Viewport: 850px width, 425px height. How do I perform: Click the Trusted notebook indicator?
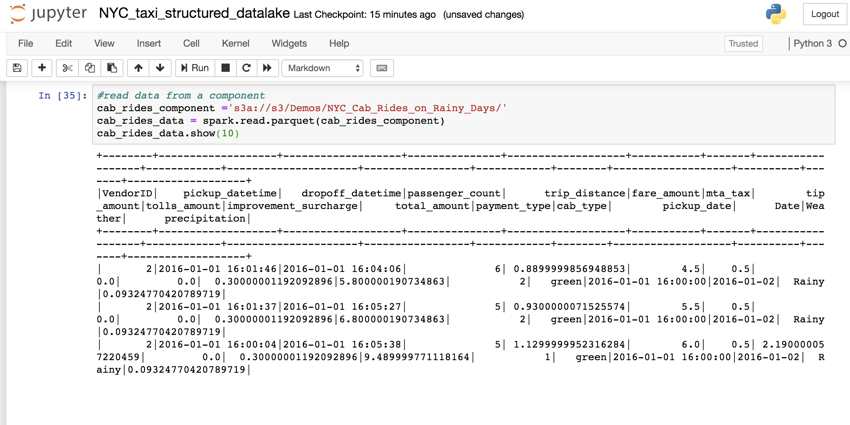(743, 44)
